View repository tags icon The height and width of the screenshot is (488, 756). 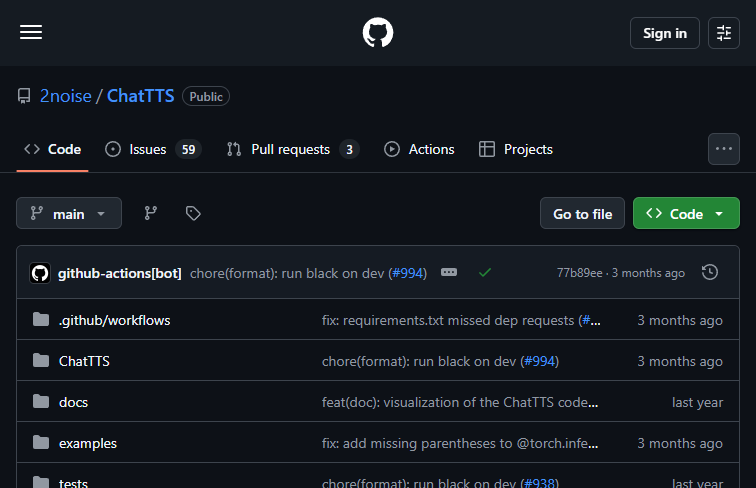(193, 213)
